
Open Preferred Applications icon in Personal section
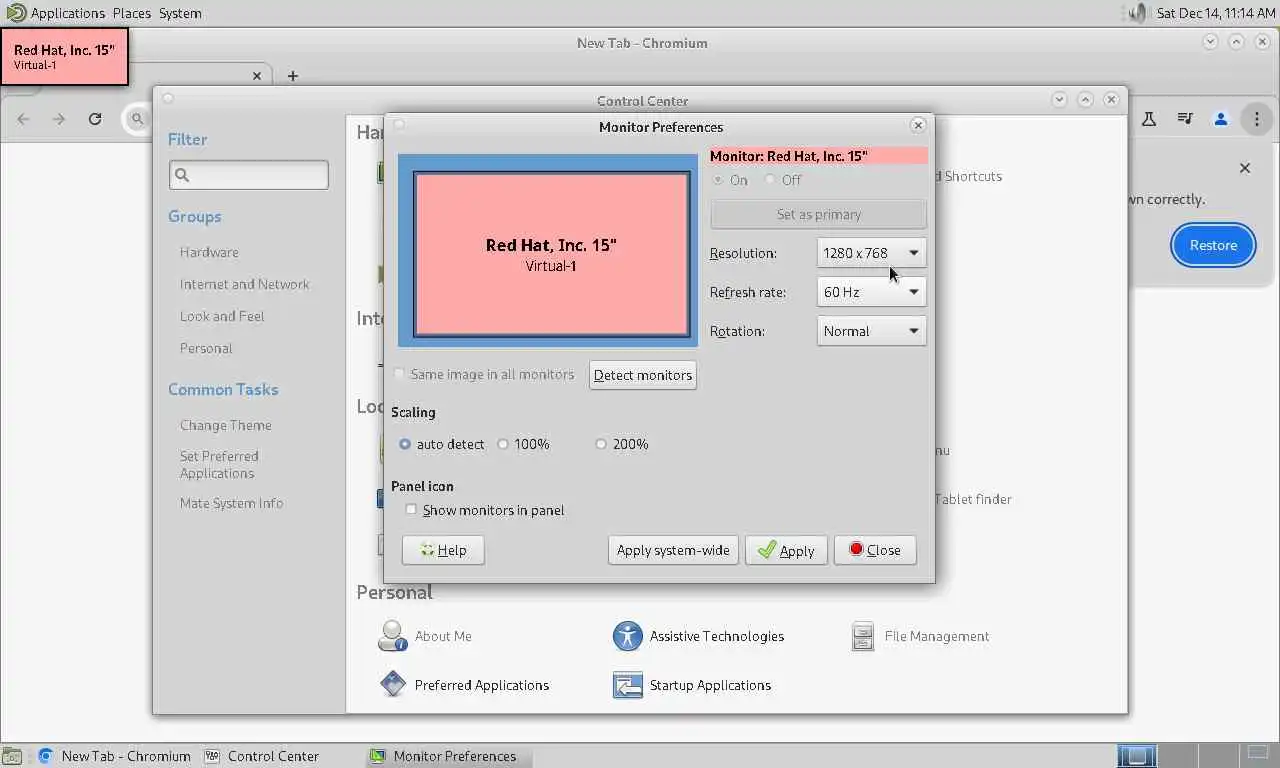click(464, 685)
